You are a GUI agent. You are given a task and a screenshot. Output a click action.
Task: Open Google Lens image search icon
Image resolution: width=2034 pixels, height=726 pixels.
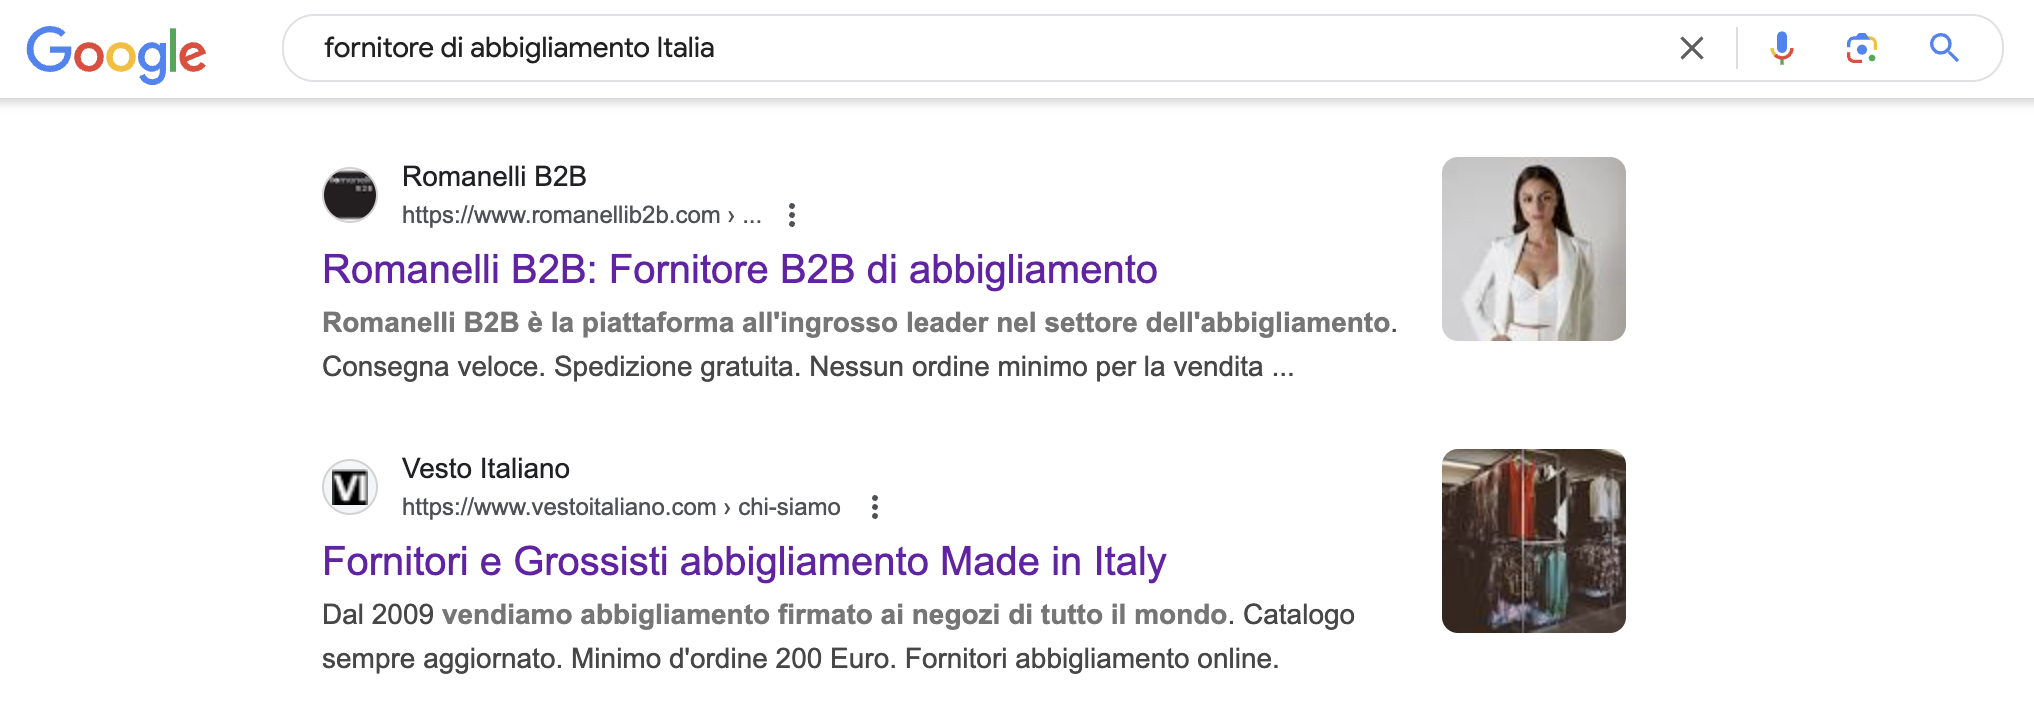click(1861, 48)
